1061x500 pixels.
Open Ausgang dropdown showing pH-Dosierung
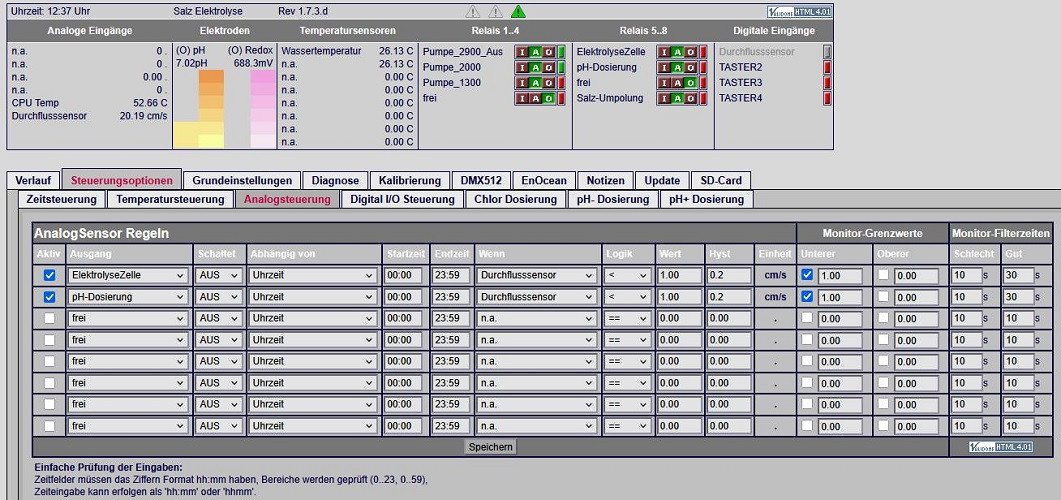click(x=127, y=296)
